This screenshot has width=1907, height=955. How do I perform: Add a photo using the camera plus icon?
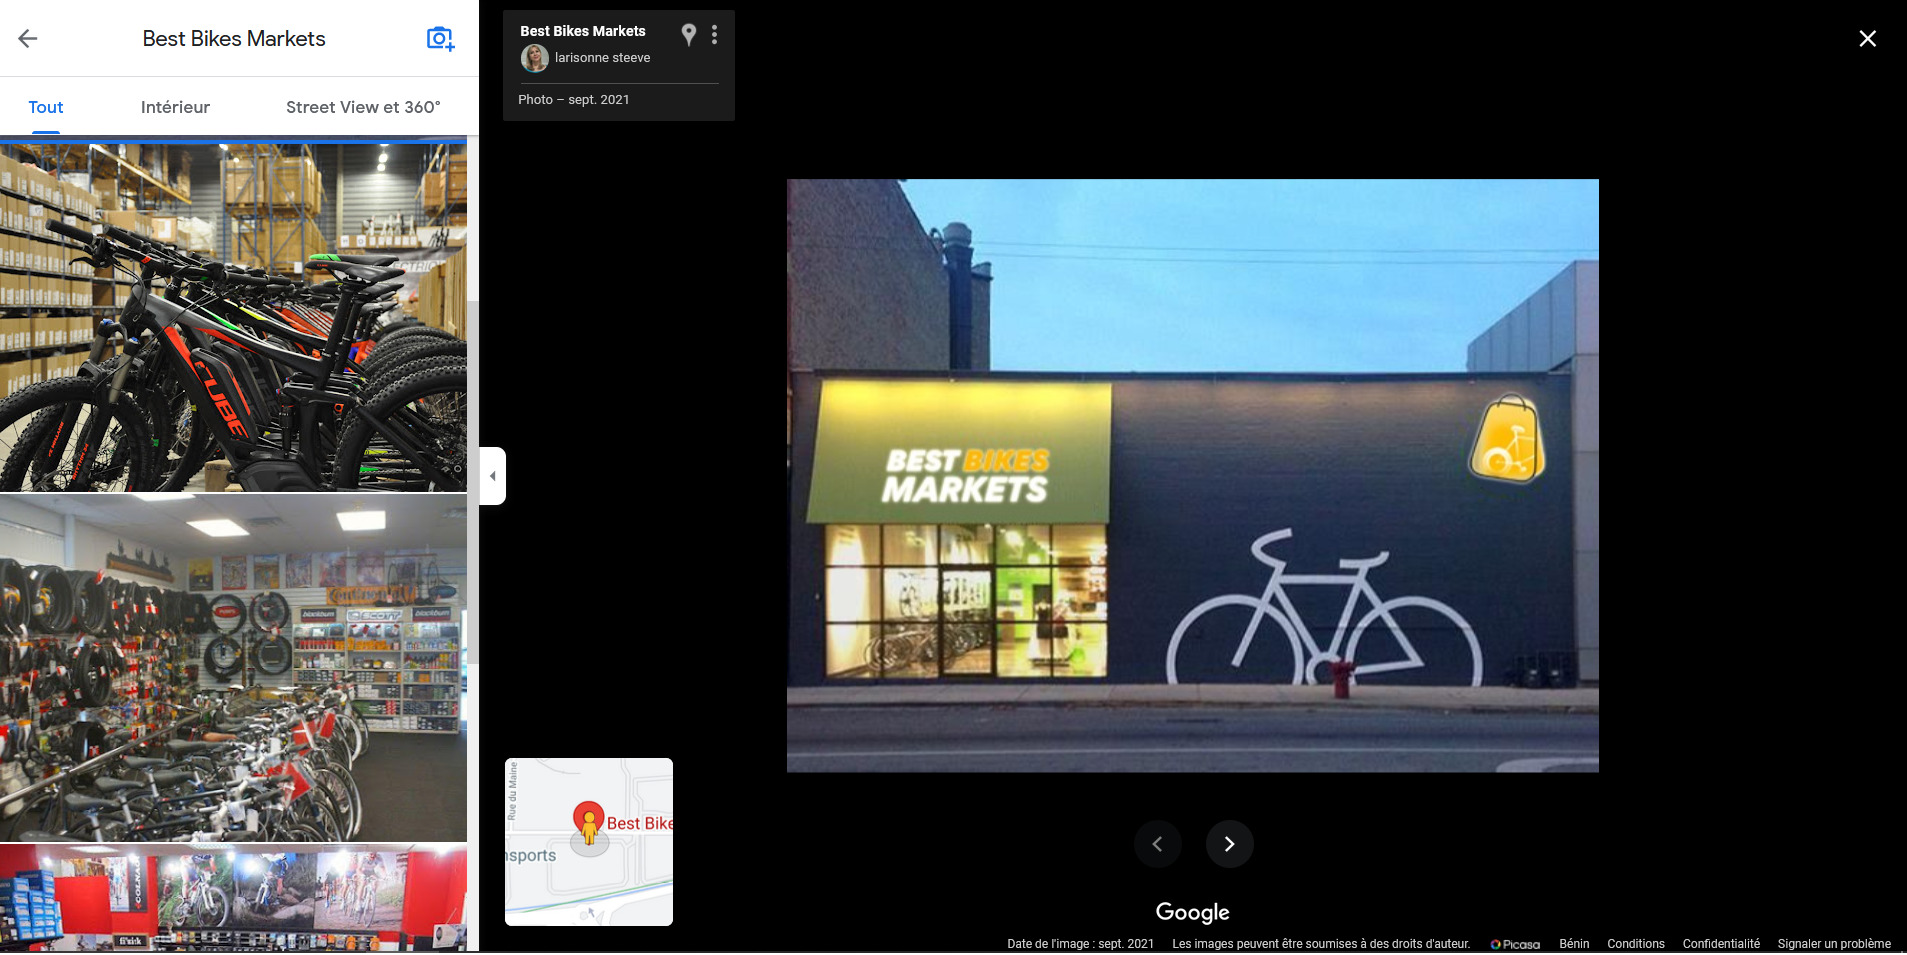[440, 39]
